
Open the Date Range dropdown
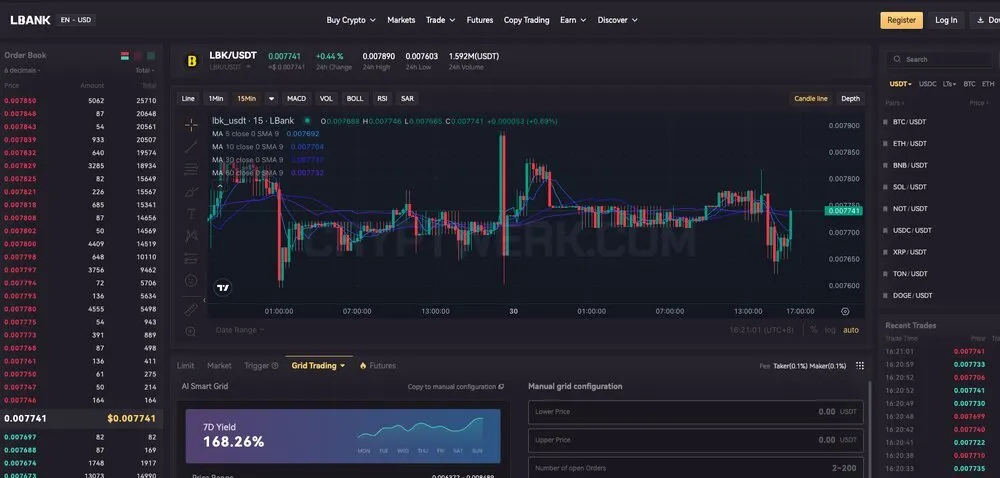pos(240,330)
